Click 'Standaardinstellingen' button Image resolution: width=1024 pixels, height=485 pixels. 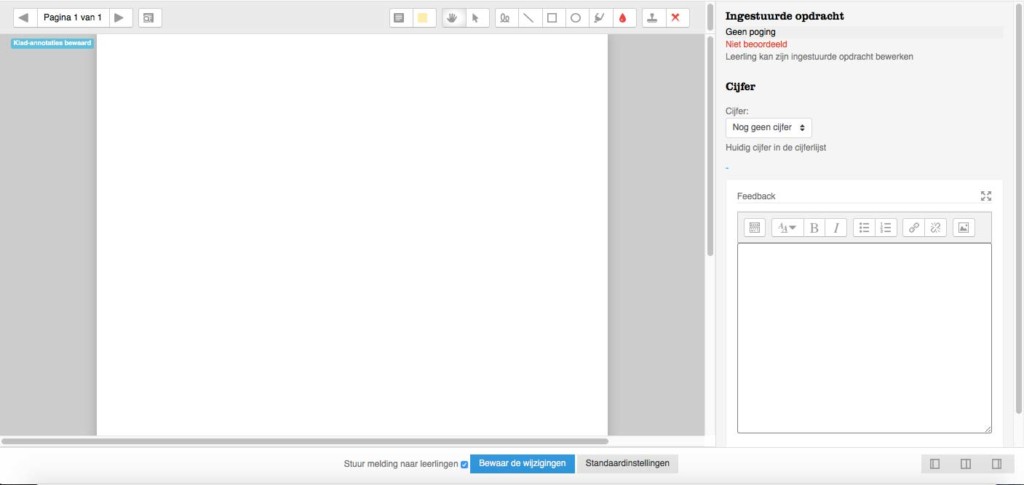(628, 463)
